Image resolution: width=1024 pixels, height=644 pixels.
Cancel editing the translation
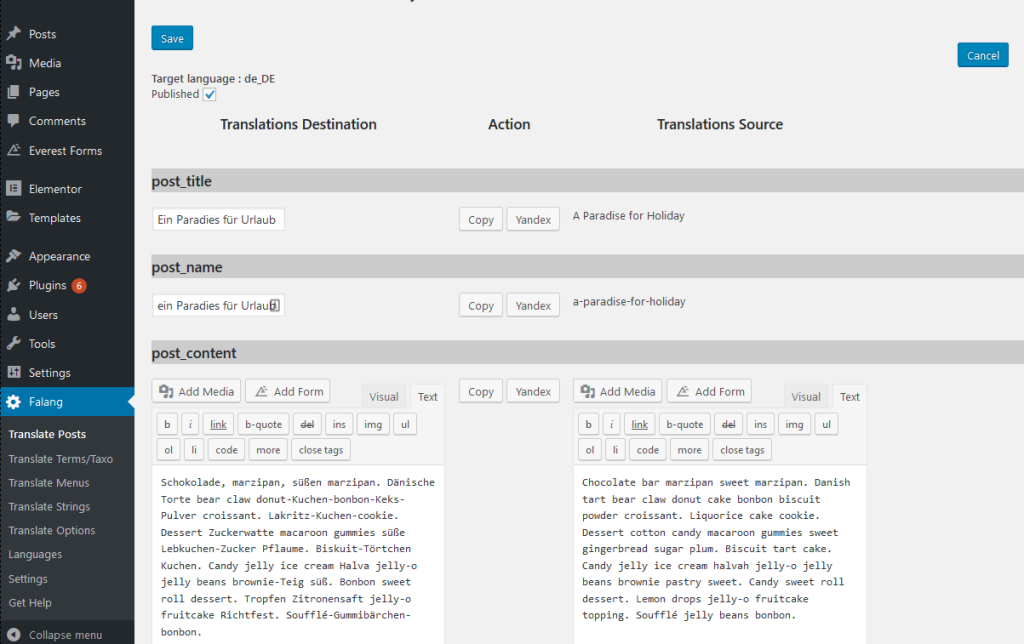click(982, 55)
